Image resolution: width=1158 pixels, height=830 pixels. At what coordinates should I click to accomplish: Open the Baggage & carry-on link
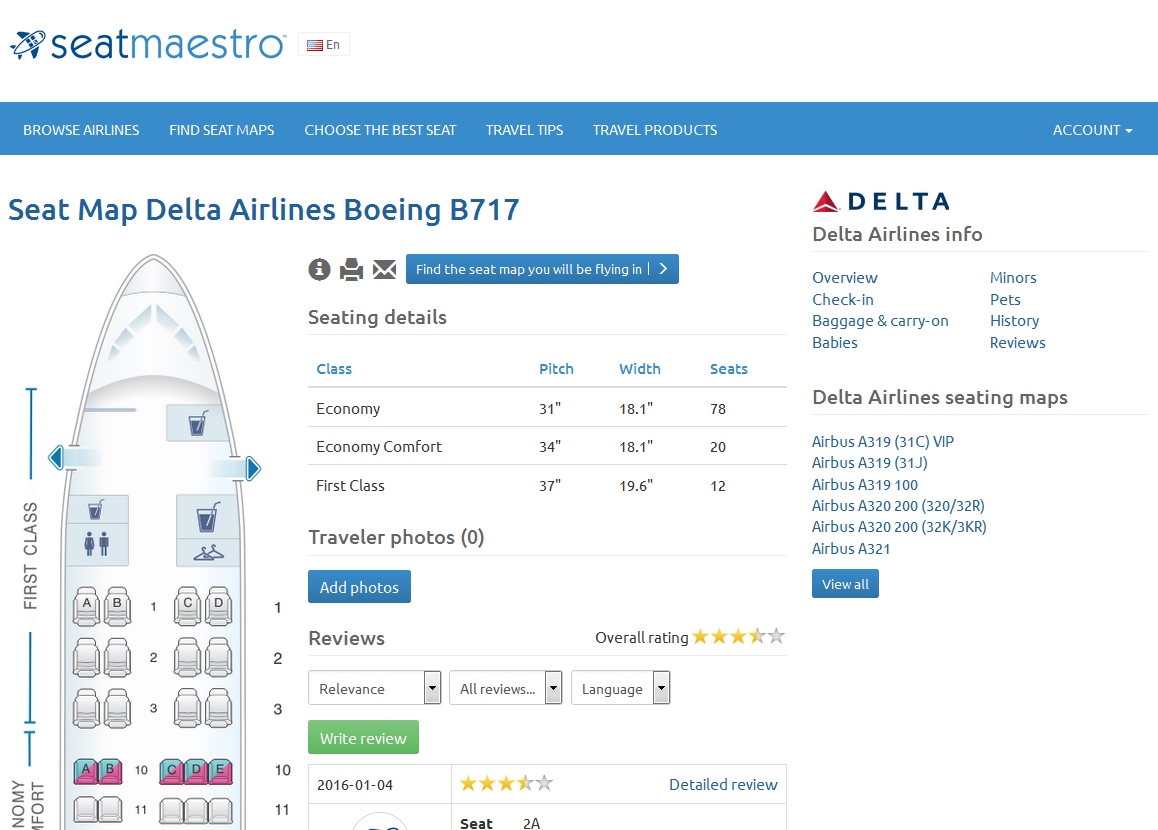[880, 321]
